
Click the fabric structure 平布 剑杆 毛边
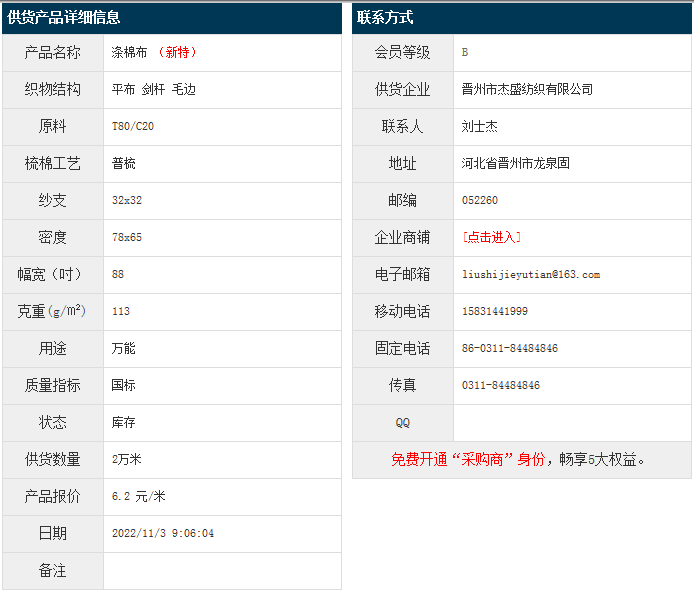[154, 89]
